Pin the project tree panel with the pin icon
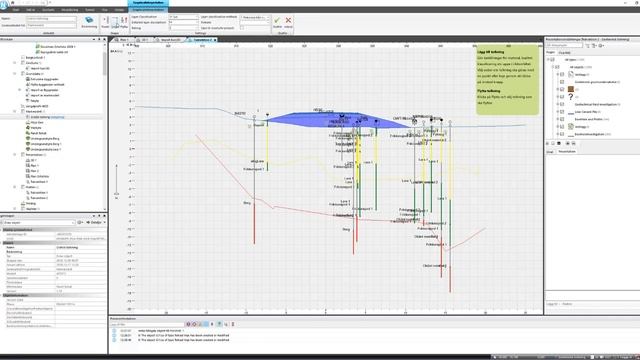 [x=99, y=39]
